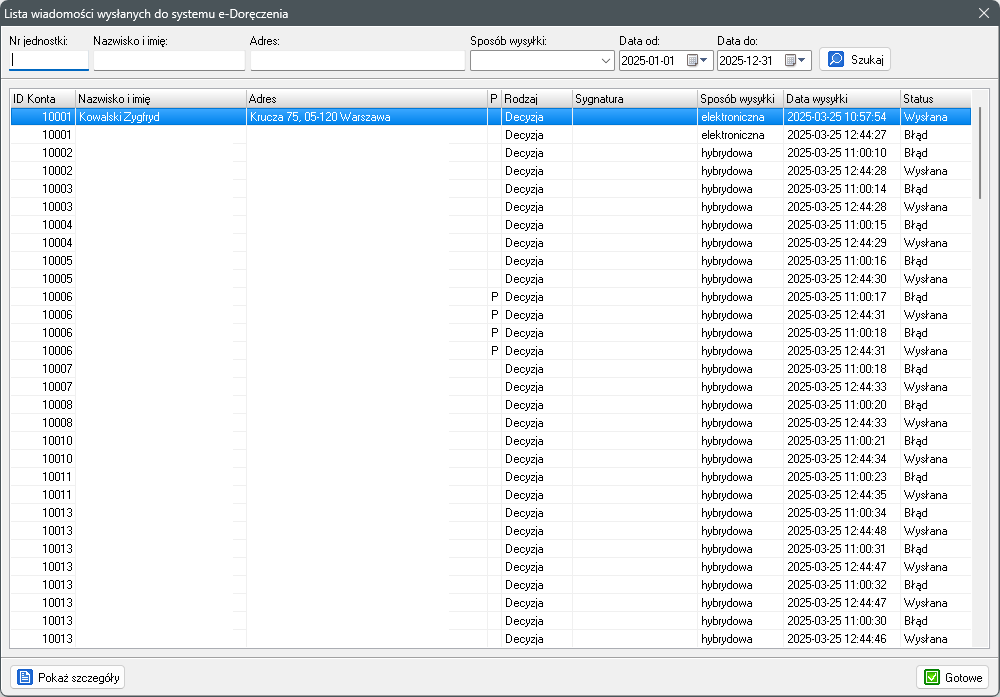Sort by Status column header
The height and width of the screenshot is (697, 1000).
[934, 99]
